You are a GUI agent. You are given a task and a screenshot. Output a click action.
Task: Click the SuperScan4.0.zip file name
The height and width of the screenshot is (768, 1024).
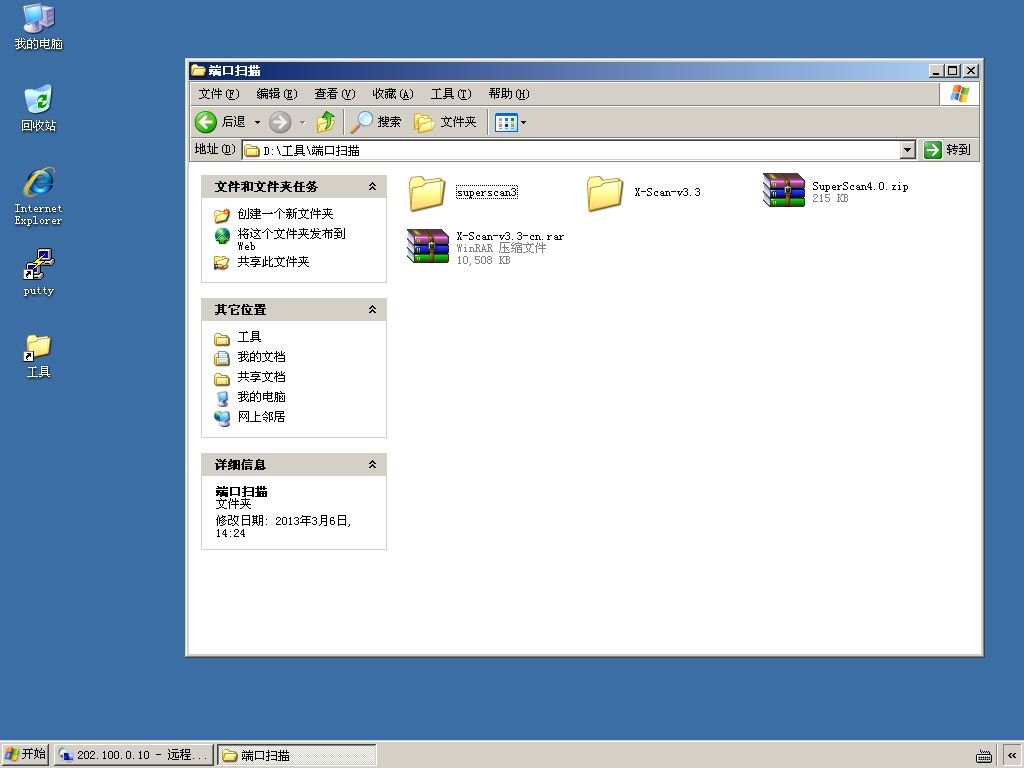(x=860, y=186)
